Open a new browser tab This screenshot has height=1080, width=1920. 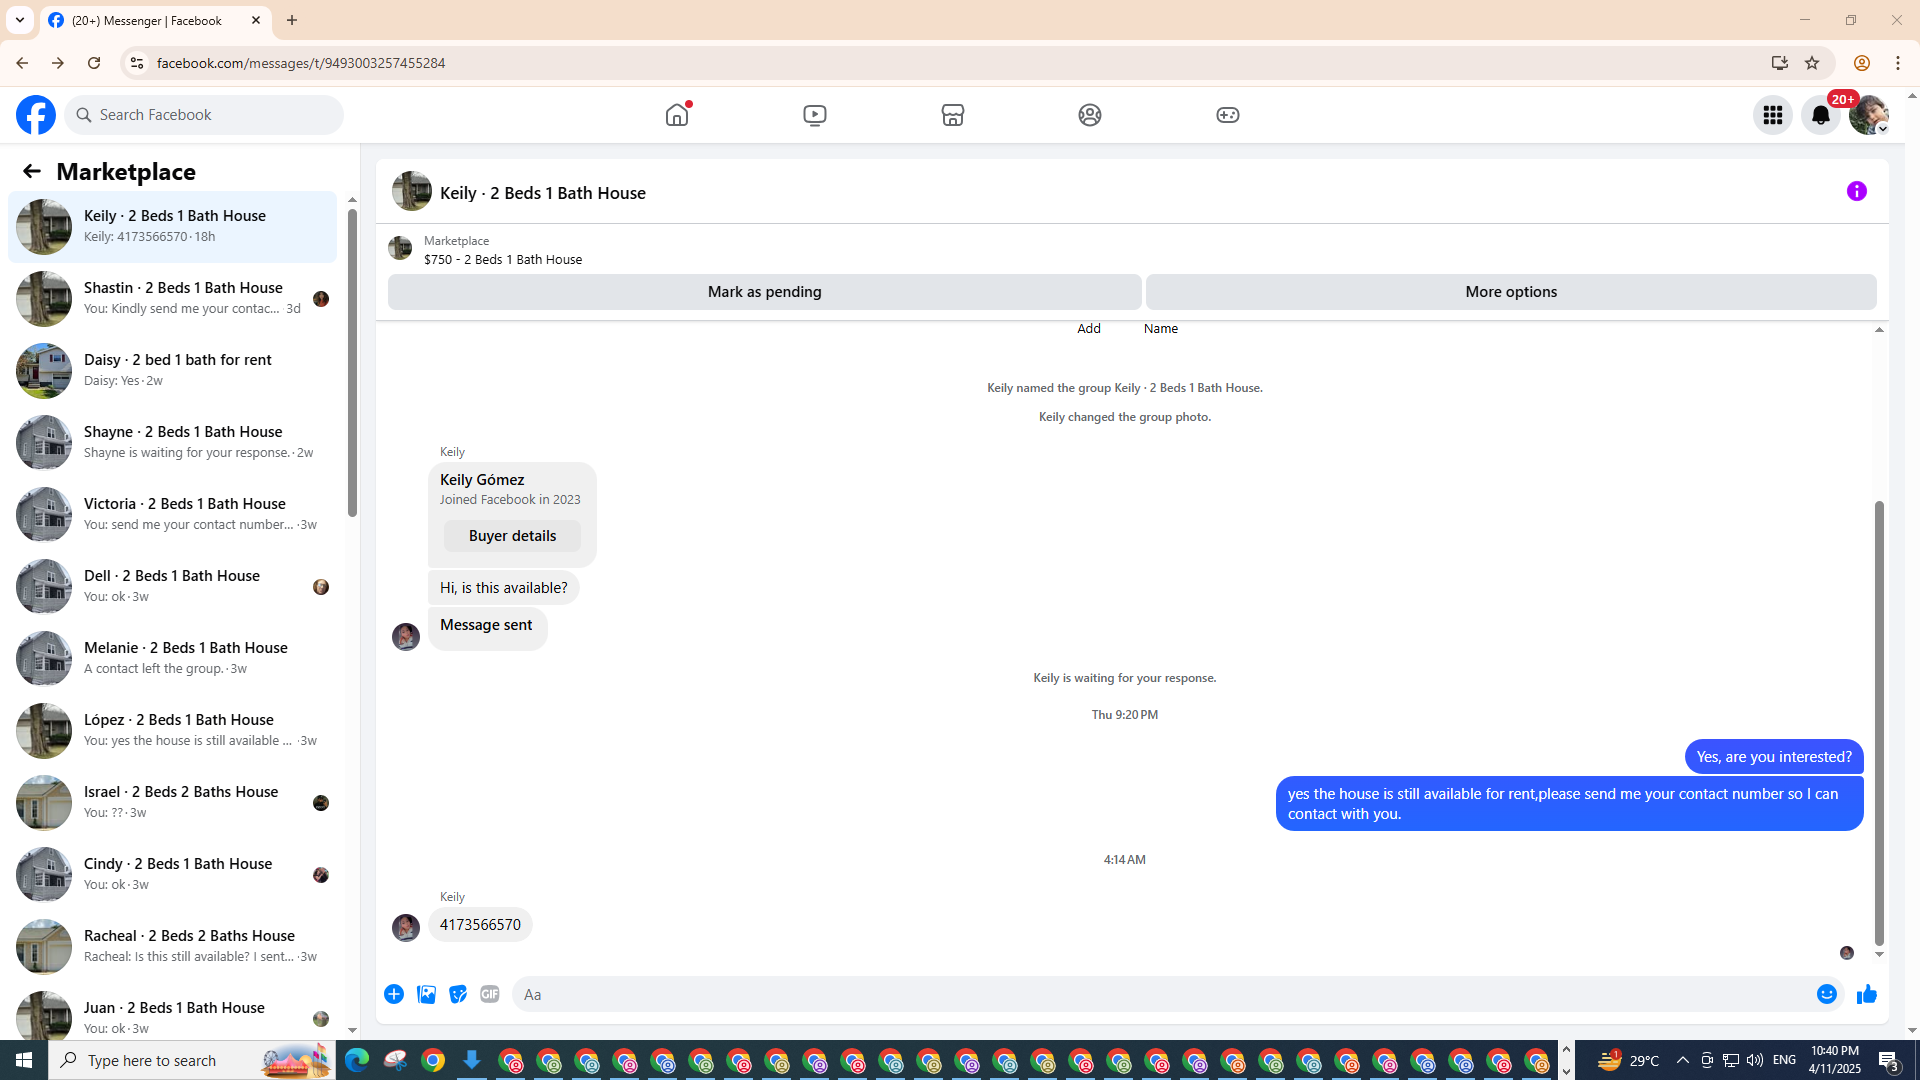point(292,20)
